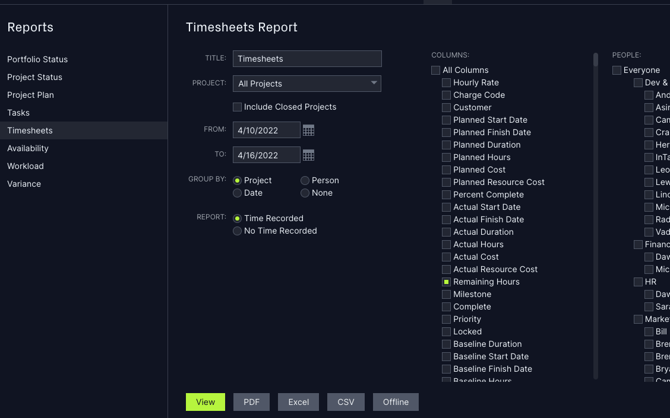This screenshot has width=670, height=418.
Task: Enable the Baseline Finish Date column
Action: click(446, 369)
